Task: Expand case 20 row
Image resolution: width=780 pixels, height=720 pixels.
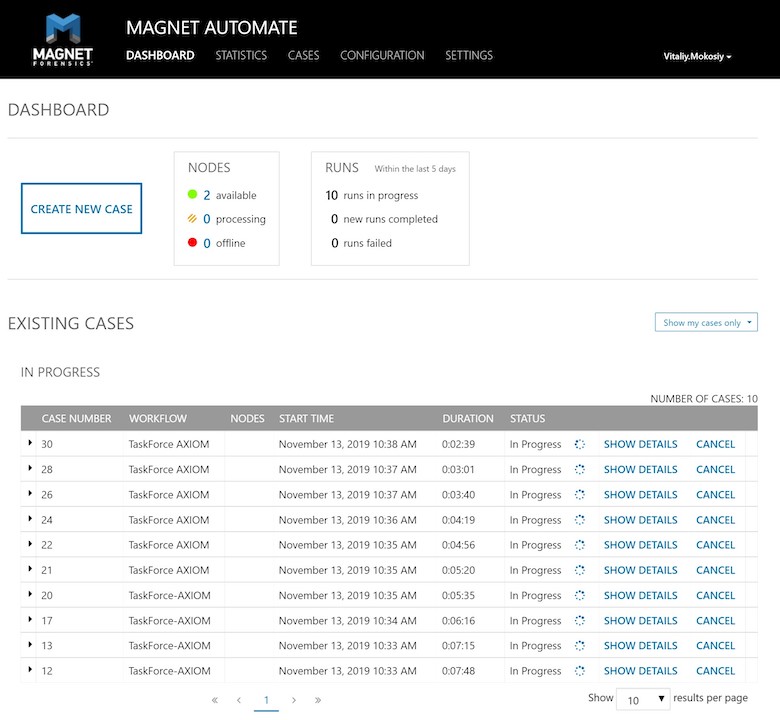Action: point(30,594)
